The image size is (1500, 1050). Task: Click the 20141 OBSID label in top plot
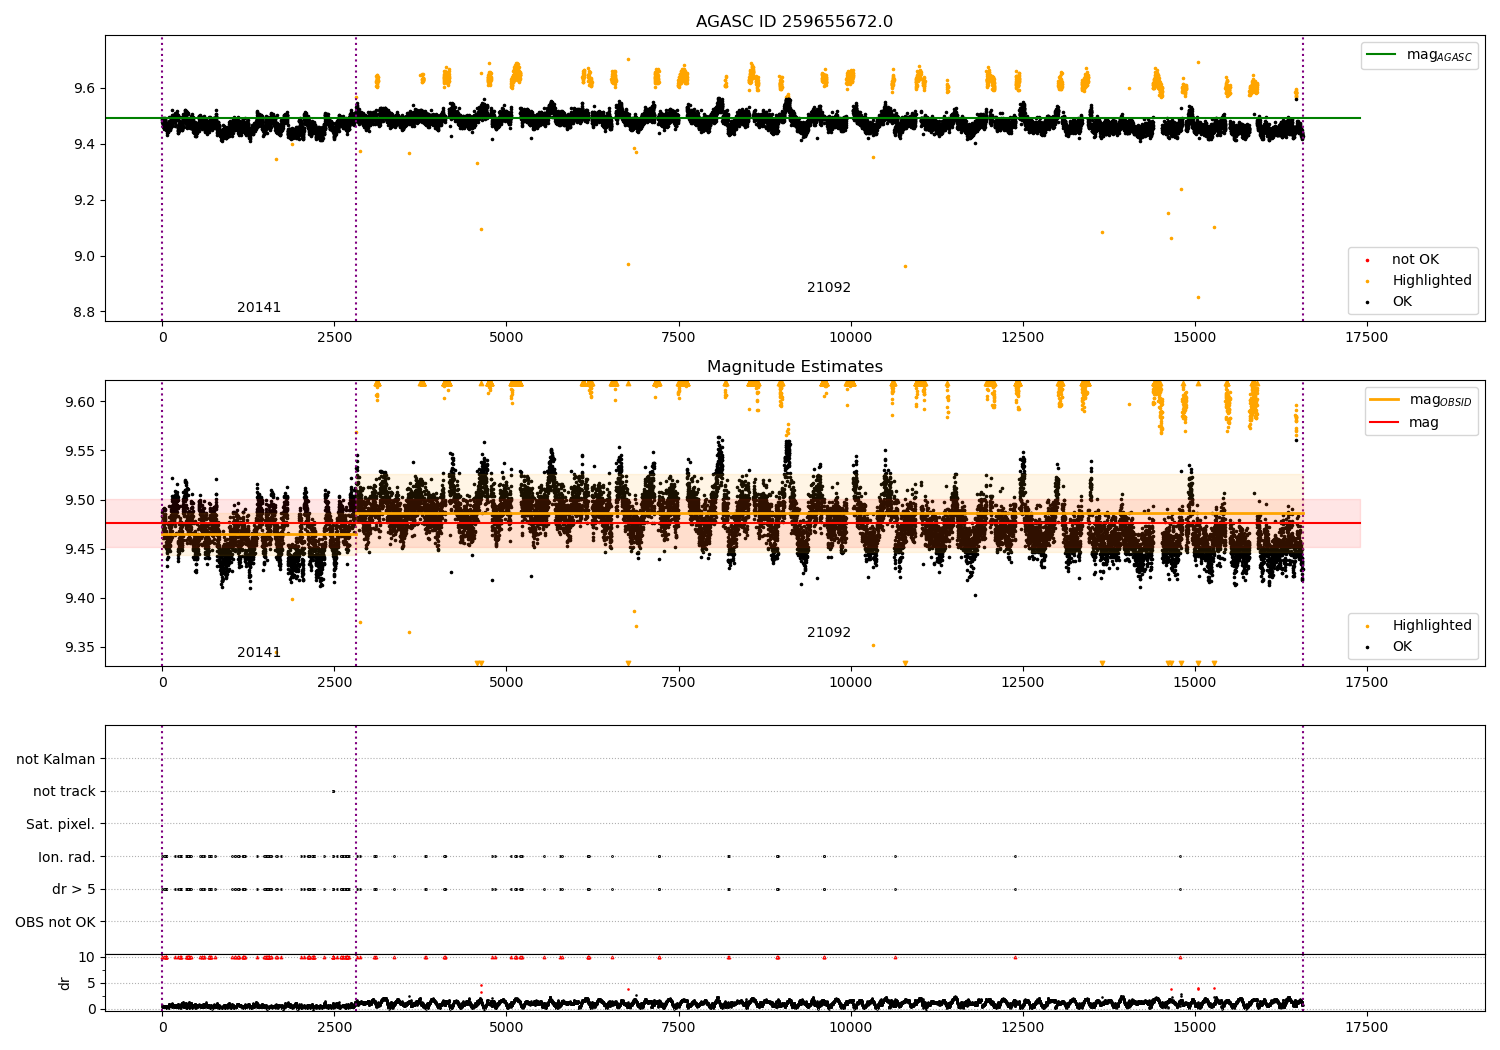click(259, 308)
